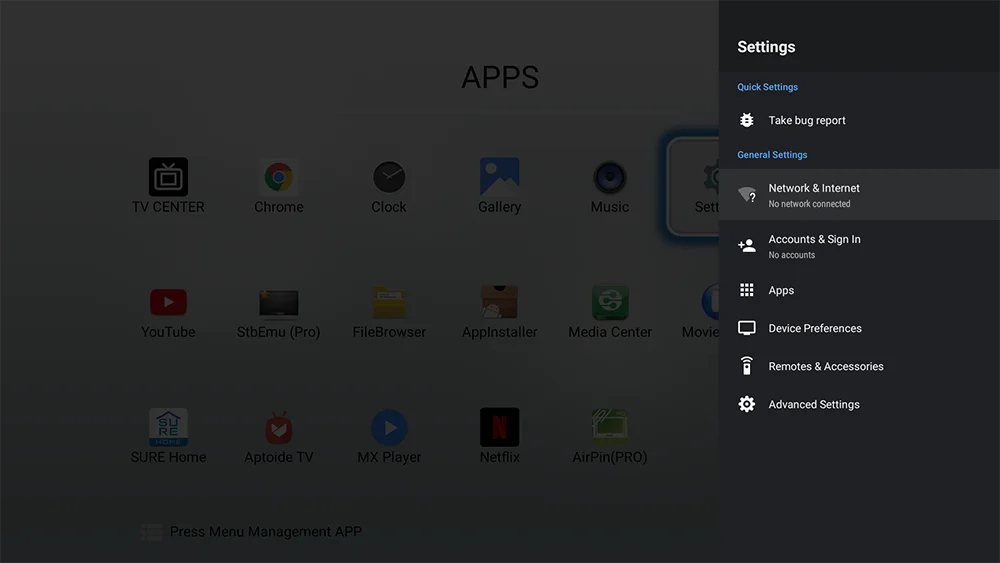Select Take bug report
Image resolution: width=1000 pixels, height=563 pixels.
859,120
